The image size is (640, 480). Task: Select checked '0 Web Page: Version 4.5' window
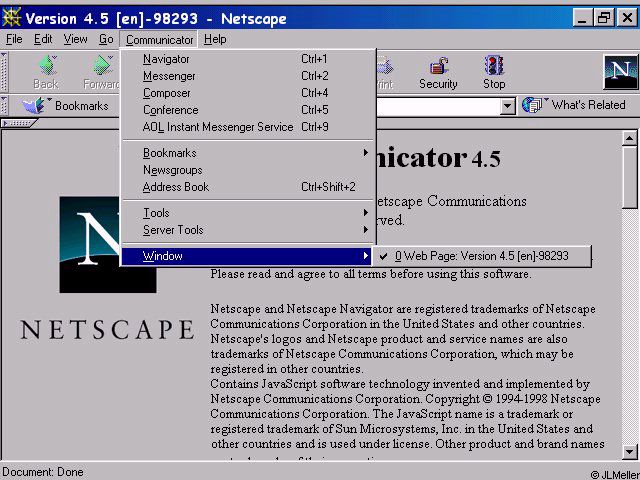482,256
